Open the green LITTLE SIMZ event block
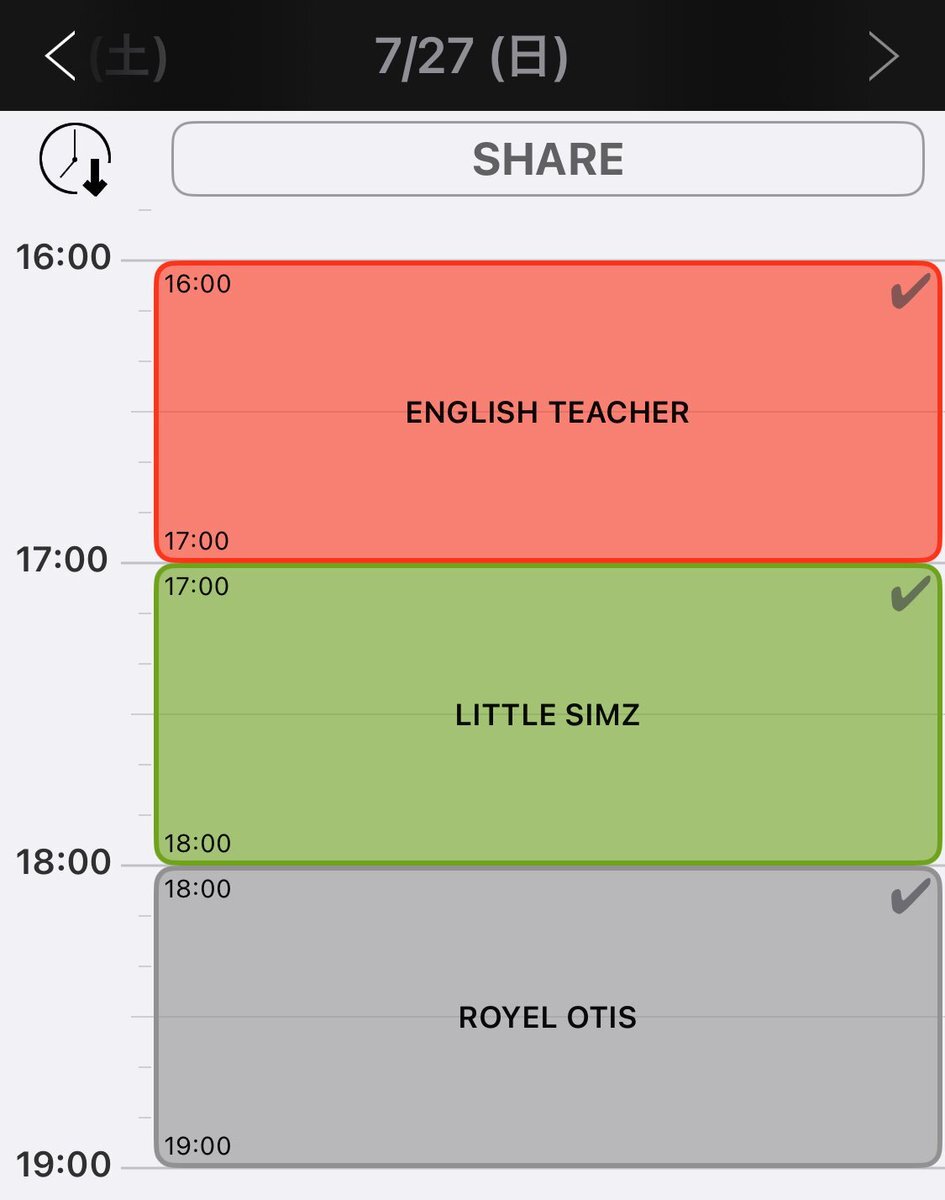This screenshot has height=1200, width=945. click(x=548, y=714)
